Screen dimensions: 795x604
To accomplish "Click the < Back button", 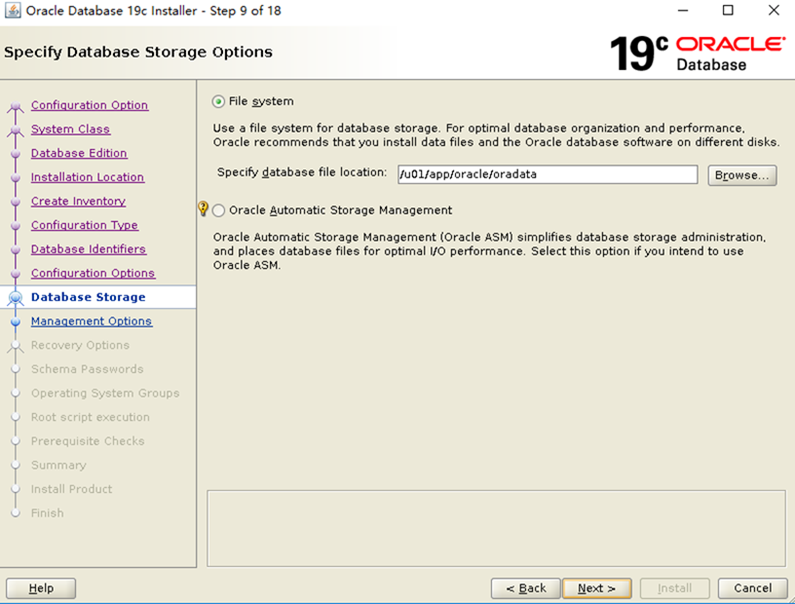I will point(526,588).
